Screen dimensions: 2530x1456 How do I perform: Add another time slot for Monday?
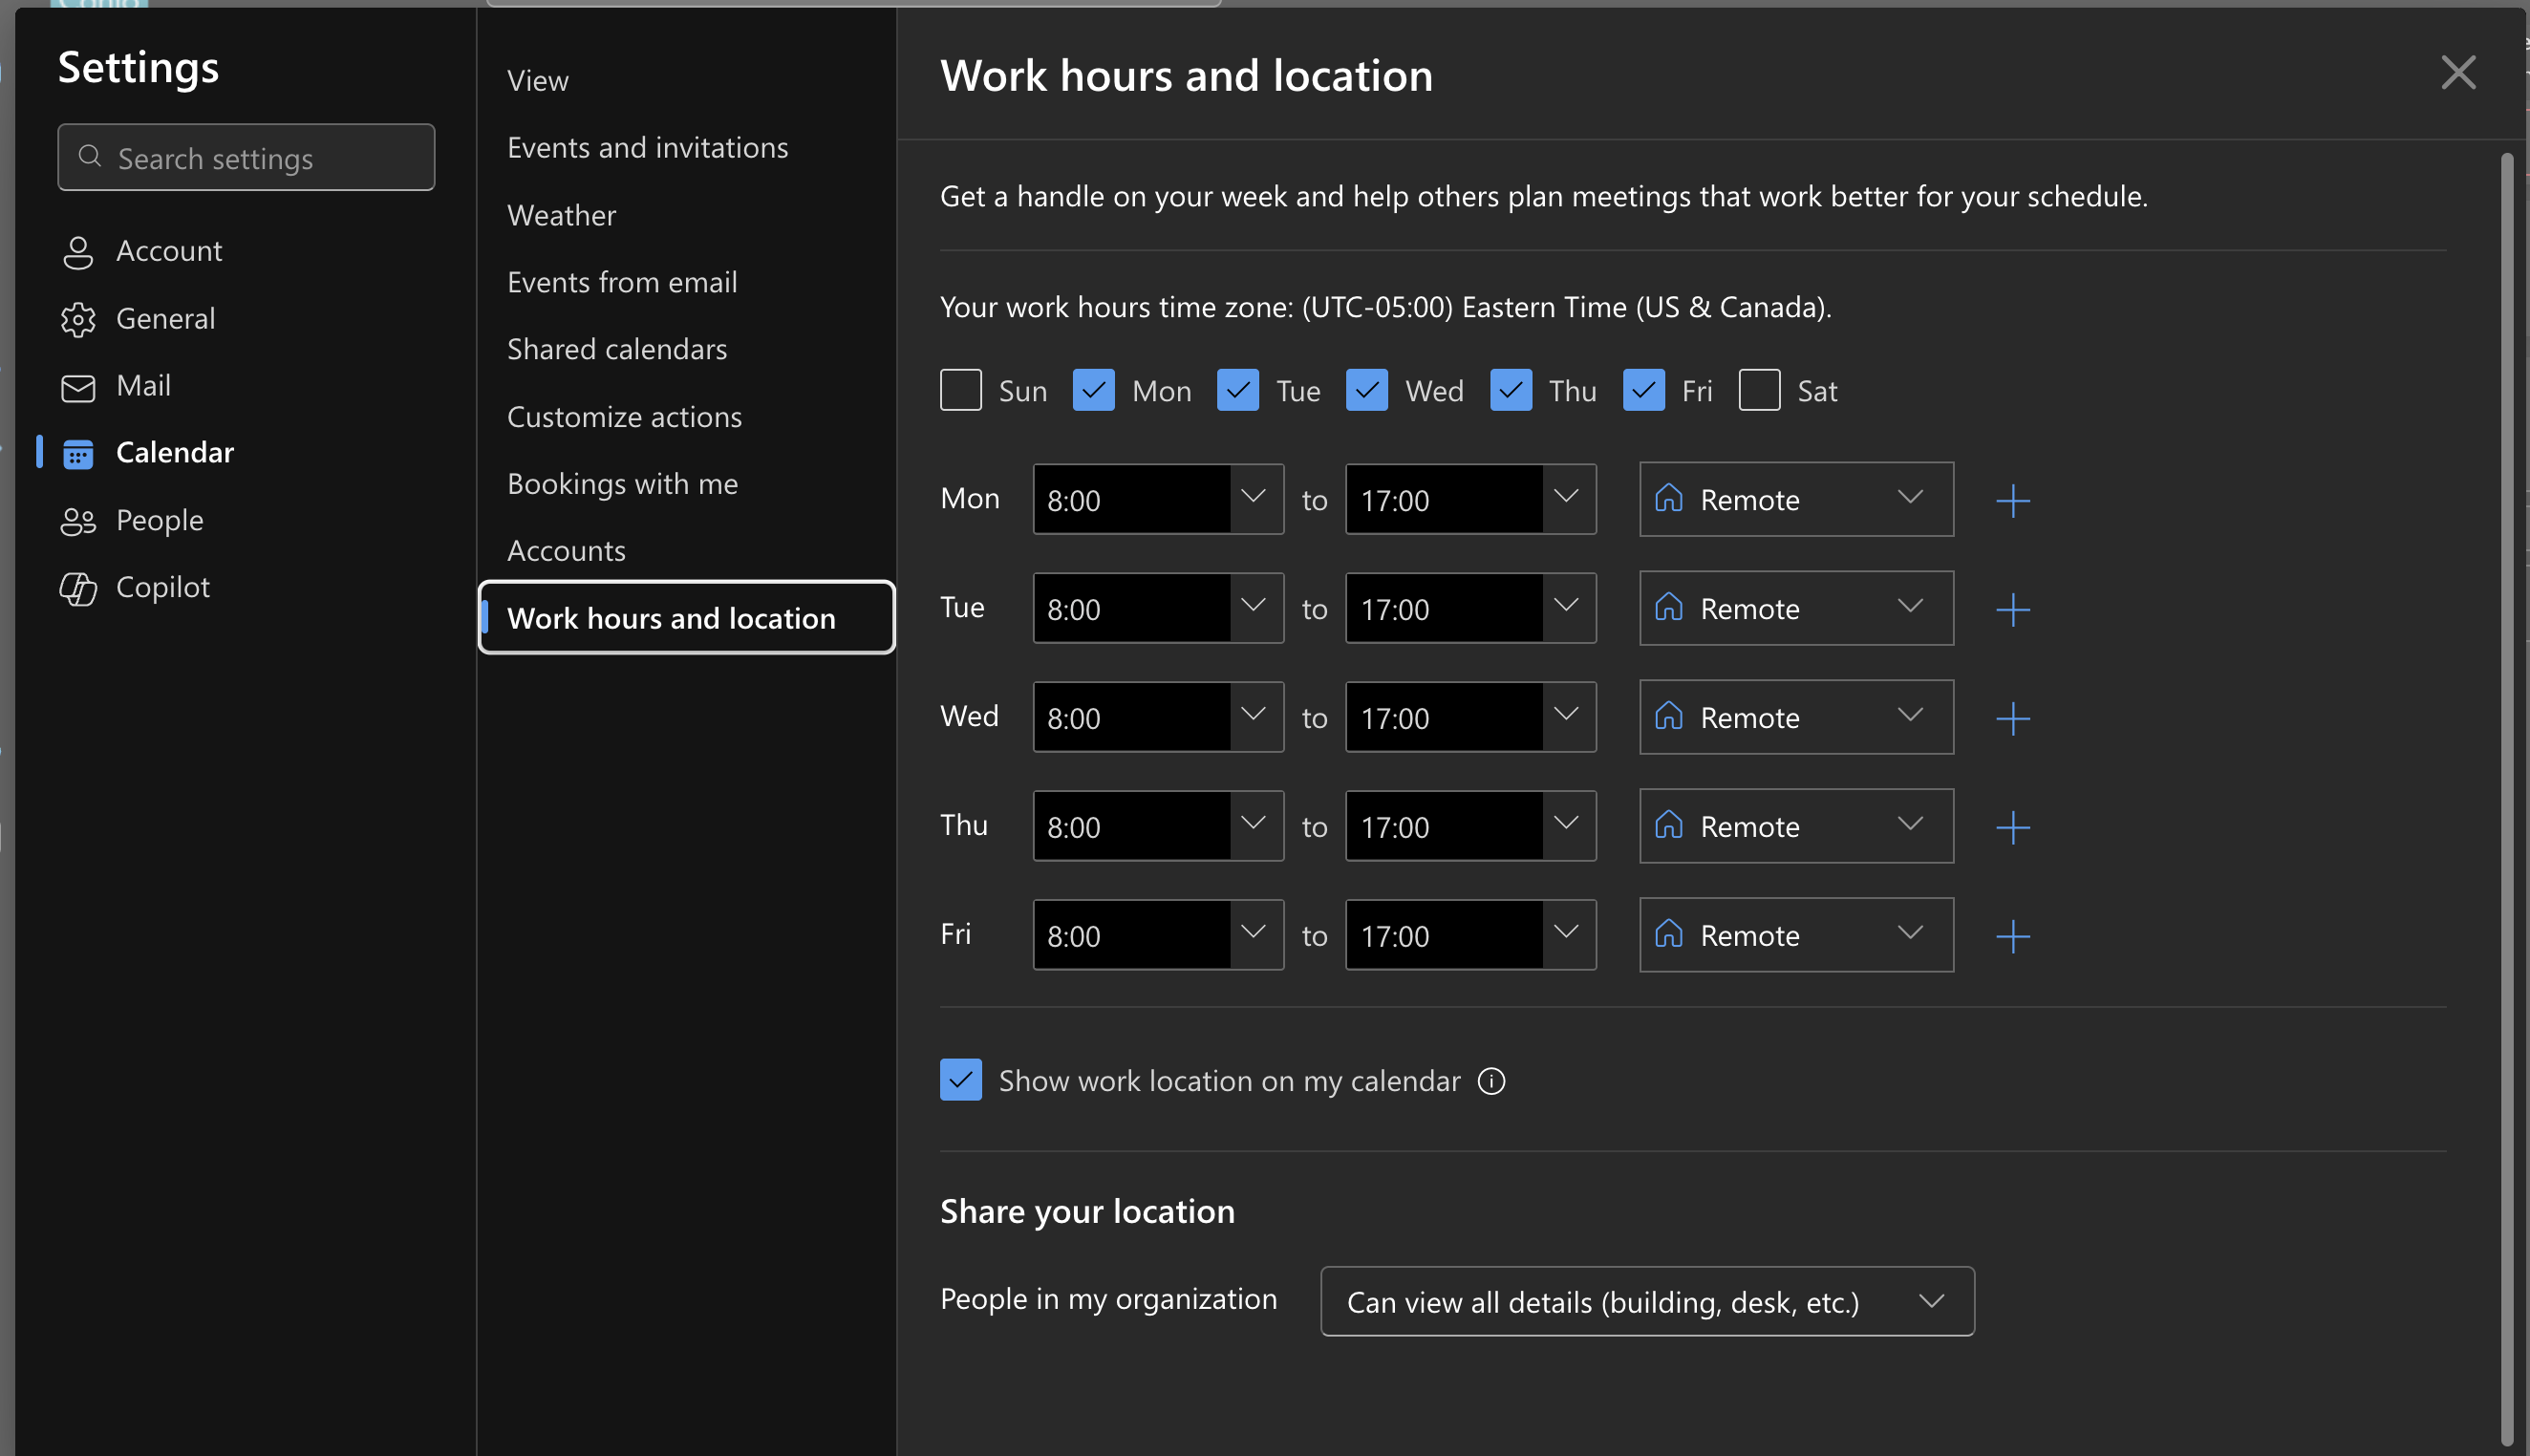click(2012, 500)
